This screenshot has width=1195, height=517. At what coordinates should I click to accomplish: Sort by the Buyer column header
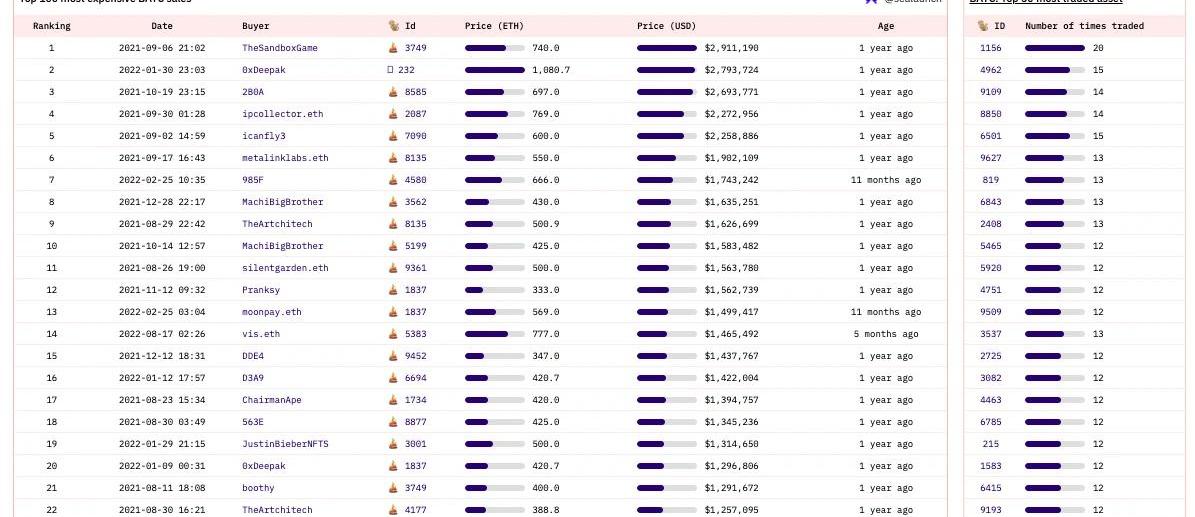pos(255,26)
